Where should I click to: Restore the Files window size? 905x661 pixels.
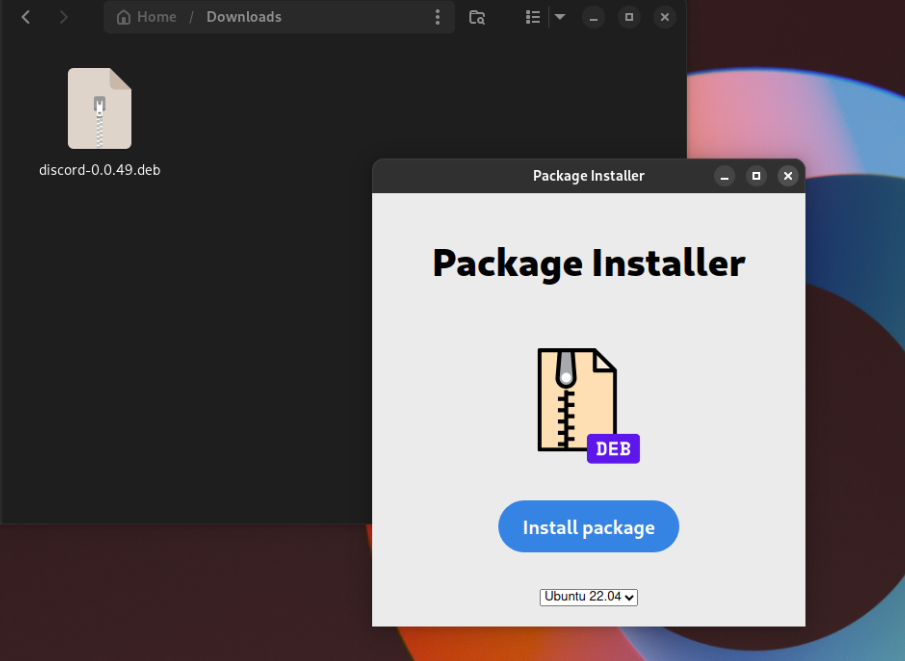click(628, 17)
